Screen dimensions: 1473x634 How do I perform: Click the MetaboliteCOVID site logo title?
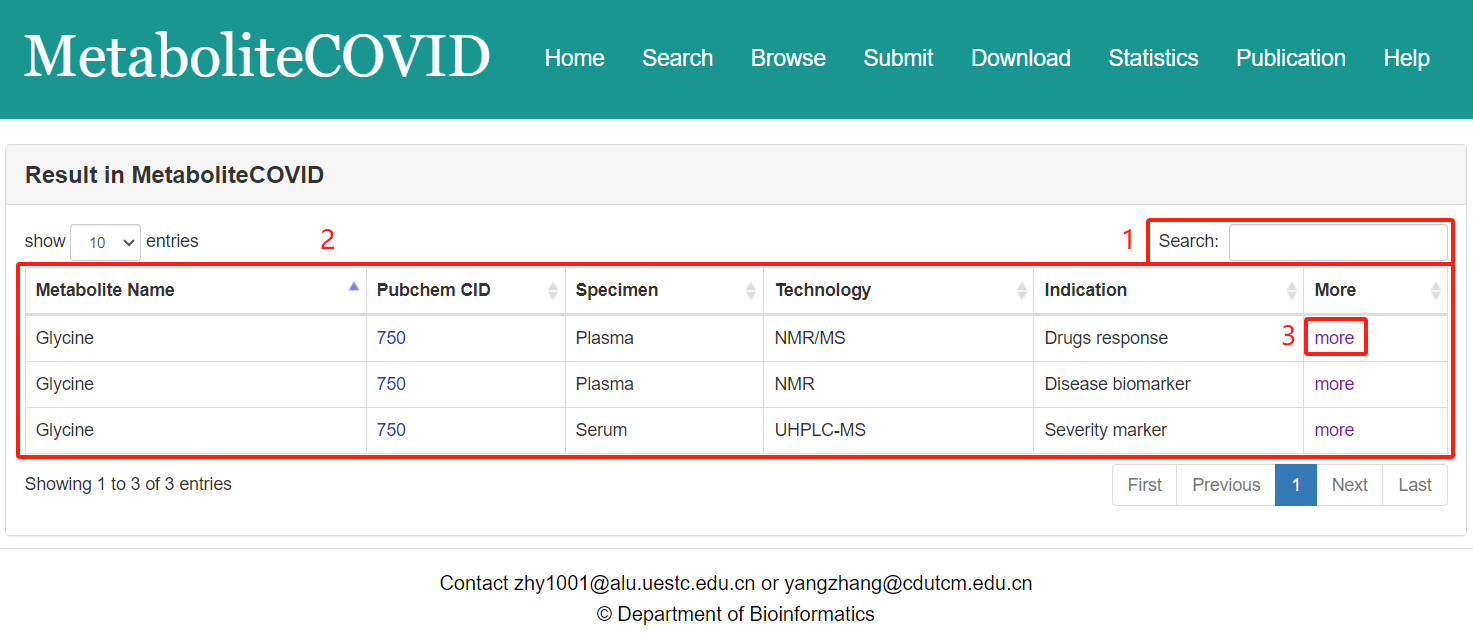point(257,57)
